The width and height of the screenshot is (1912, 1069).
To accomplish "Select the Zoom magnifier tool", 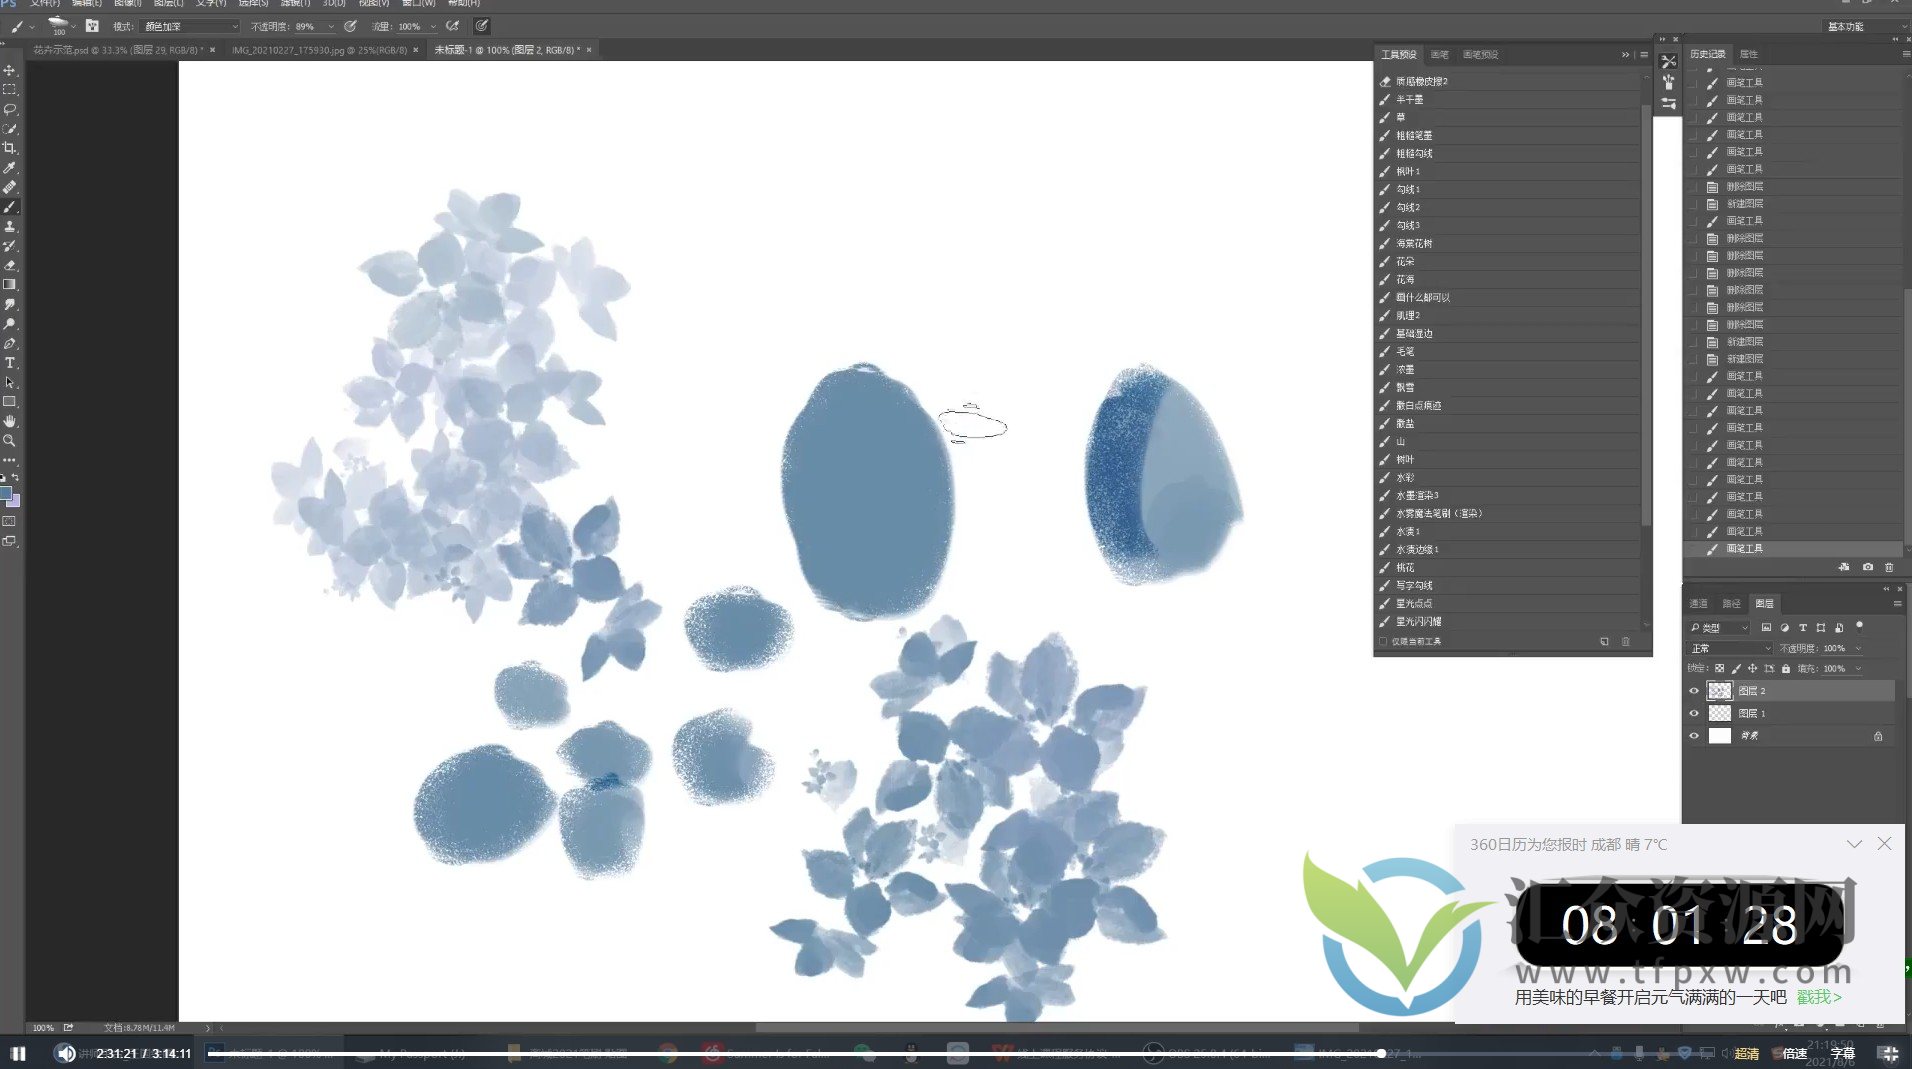I will coord(10,440).
